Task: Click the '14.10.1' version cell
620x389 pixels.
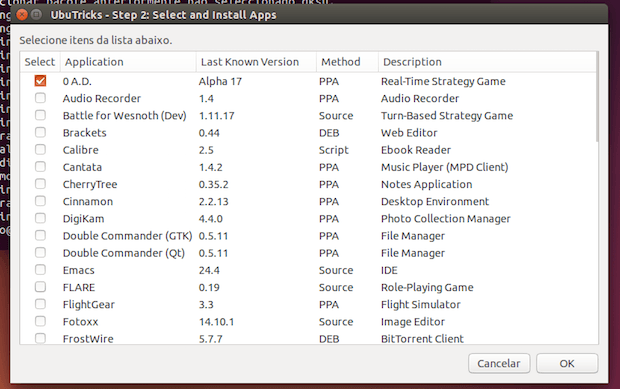Action: click(x=216, y=322)
